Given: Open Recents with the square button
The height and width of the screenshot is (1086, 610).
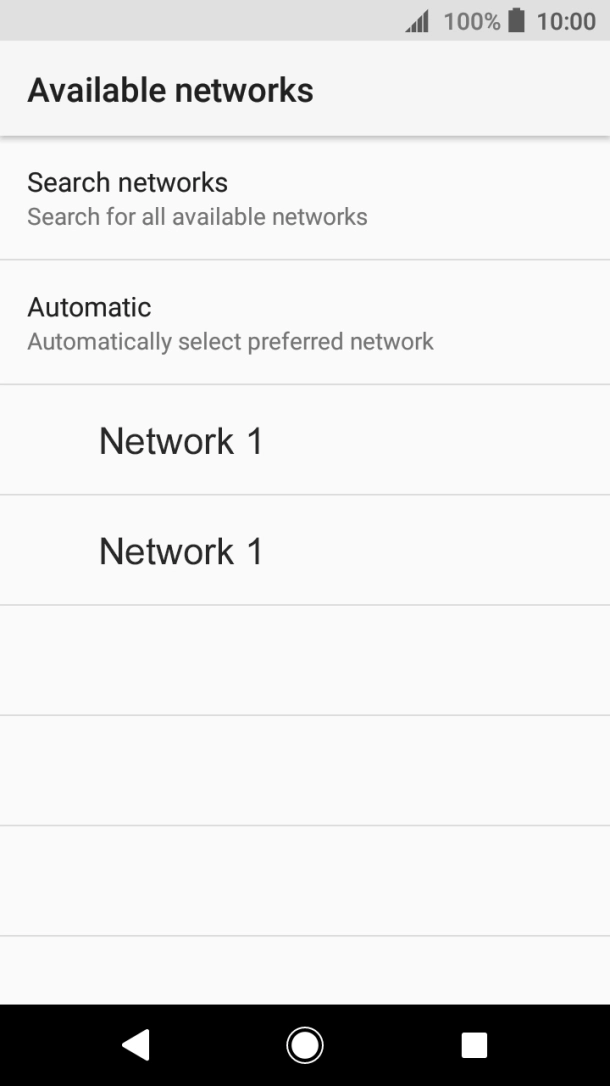Looking at the screenshot, I should pyautogui.click(x=473, y=1044).
